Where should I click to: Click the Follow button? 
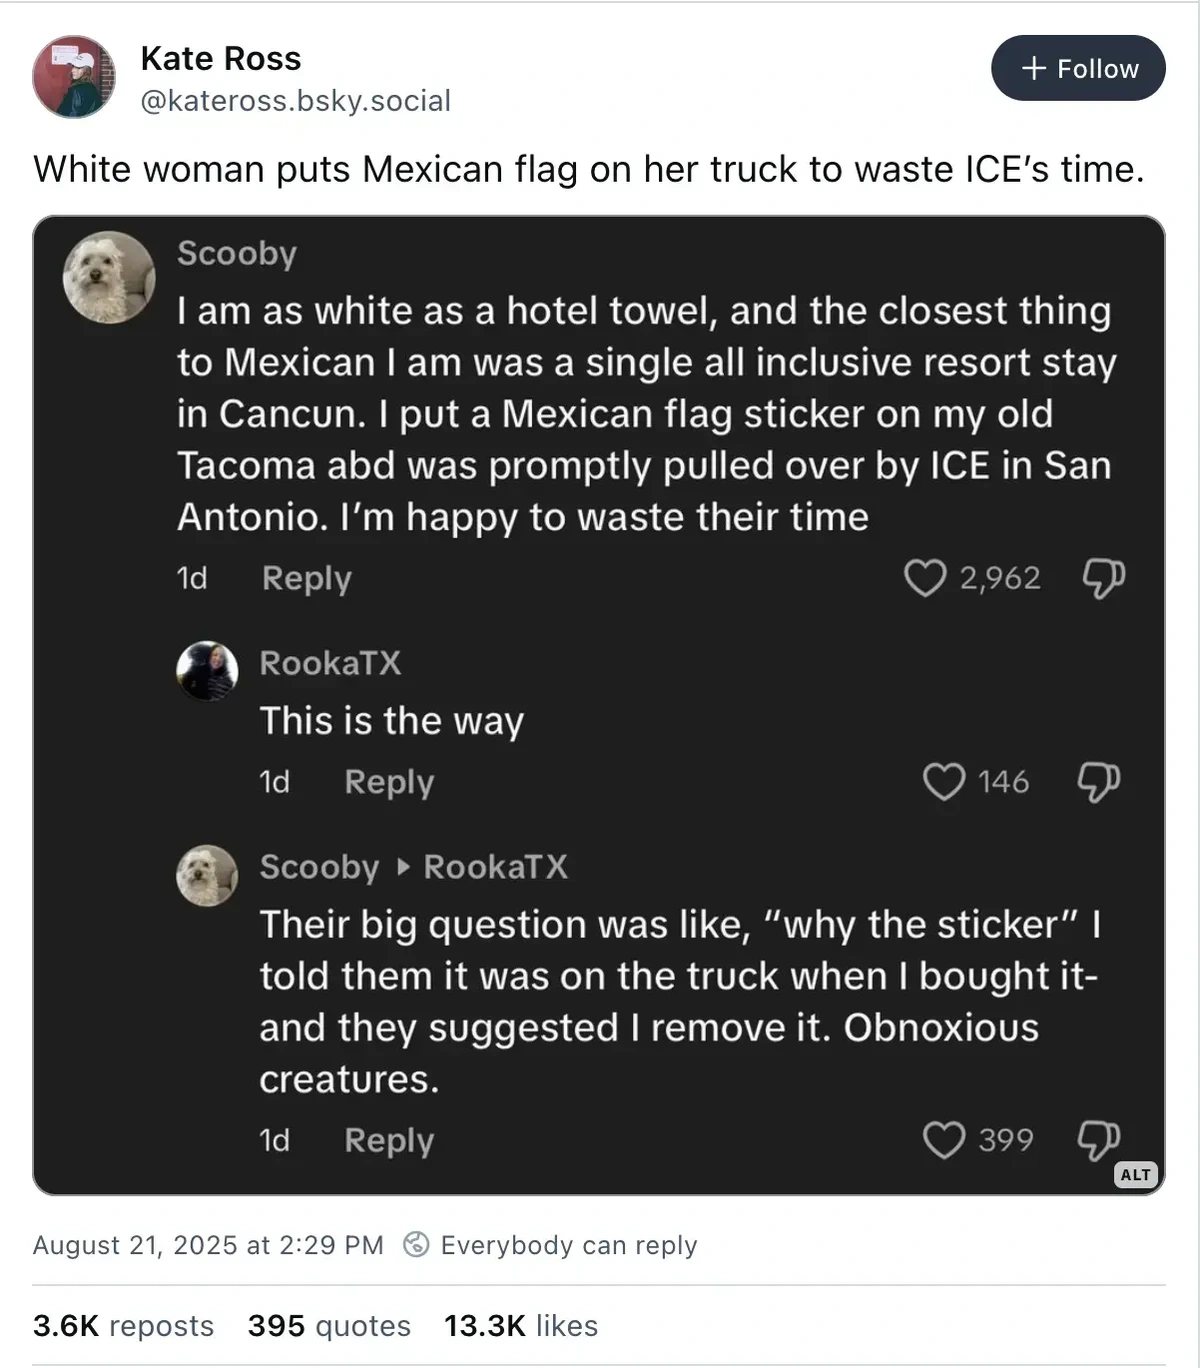point(1078,68)
